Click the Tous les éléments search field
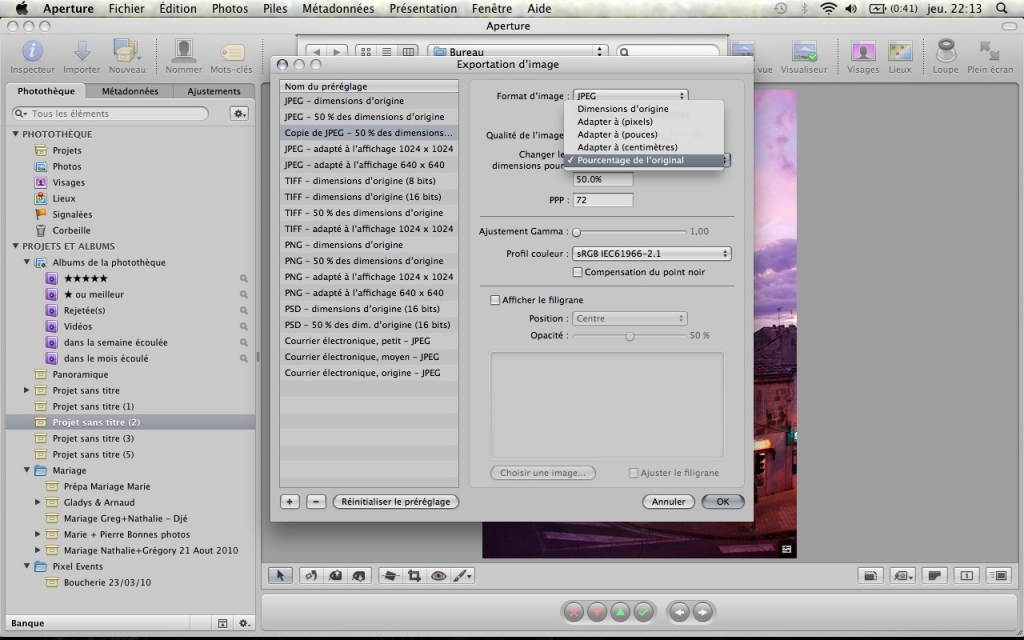 click(110, 114)
